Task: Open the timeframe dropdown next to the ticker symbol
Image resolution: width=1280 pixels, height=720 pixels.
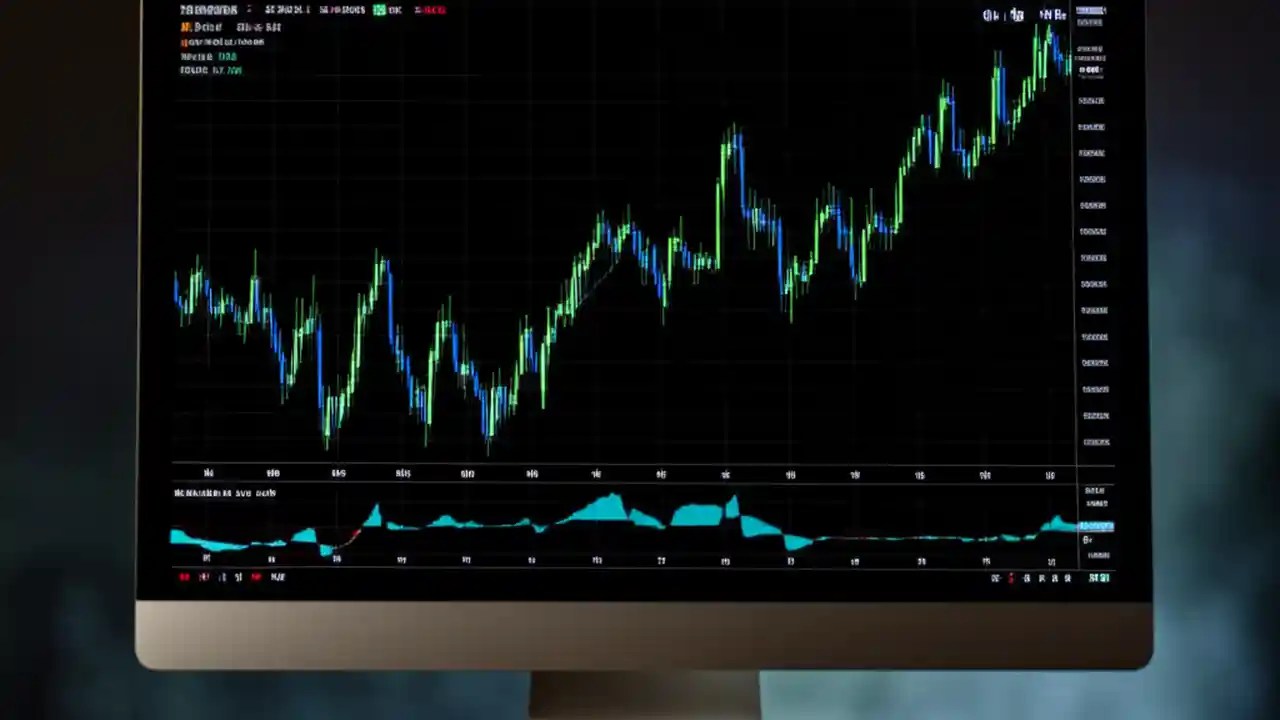Action: [248, 10]
